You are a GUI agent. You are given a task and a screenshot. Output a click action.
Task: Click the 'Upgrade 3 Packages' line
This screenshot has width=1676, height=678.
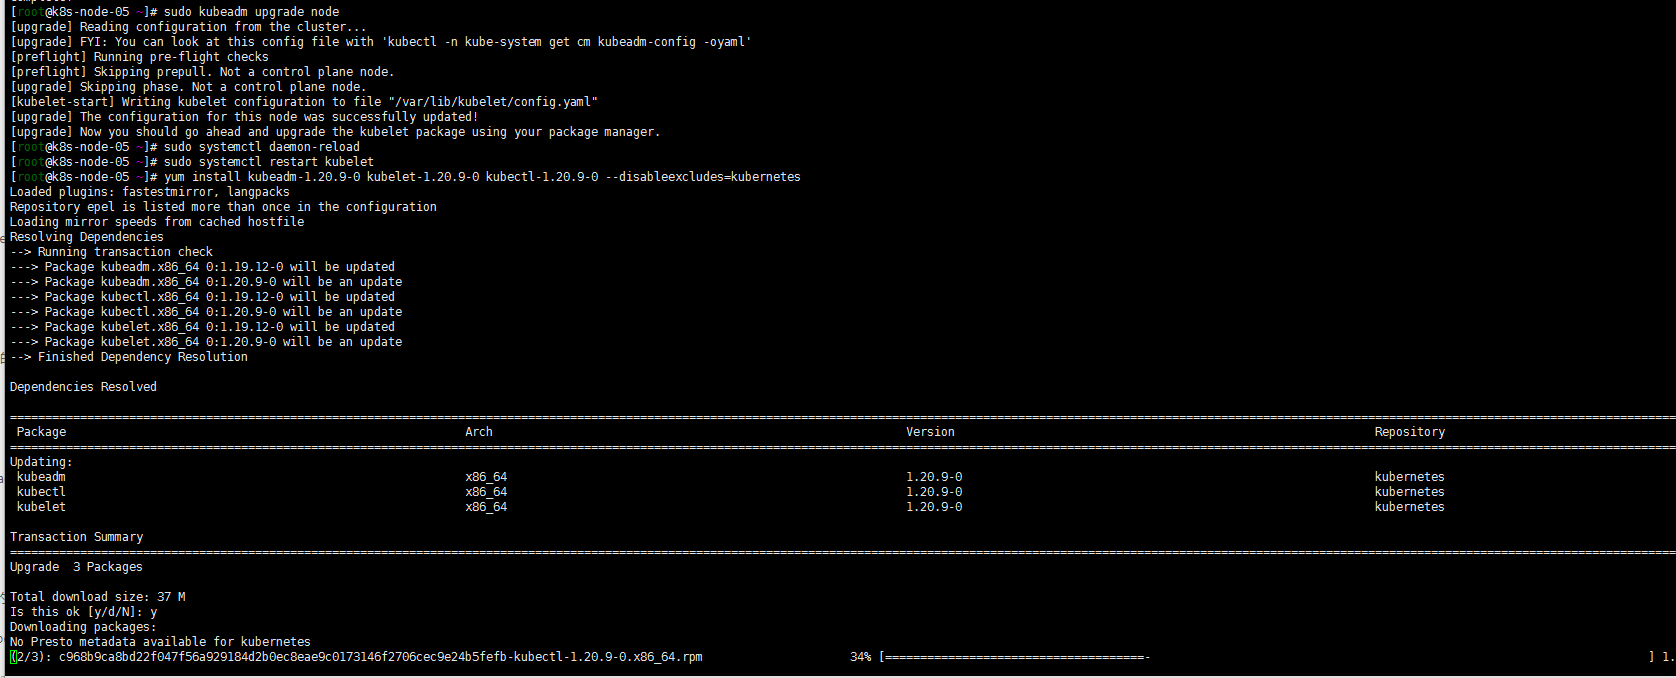coord(76,567)
